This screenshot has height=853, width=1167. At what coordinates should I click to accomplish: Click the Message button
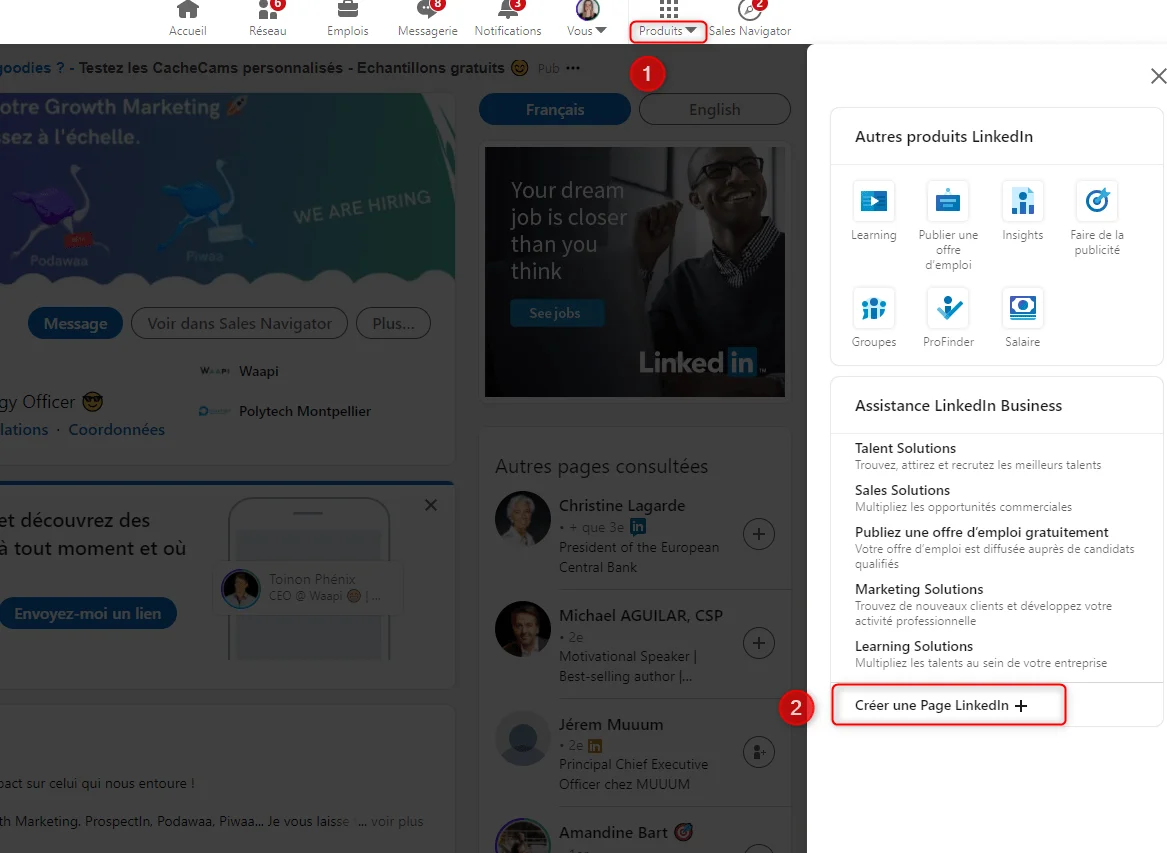point(75,324)
